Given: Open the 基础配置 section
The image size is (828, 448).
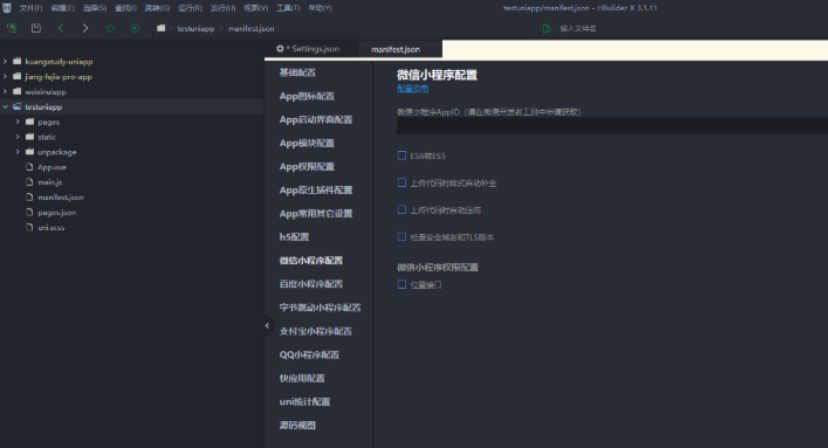Looking at the screenshot, I should [x=297, y=72].
